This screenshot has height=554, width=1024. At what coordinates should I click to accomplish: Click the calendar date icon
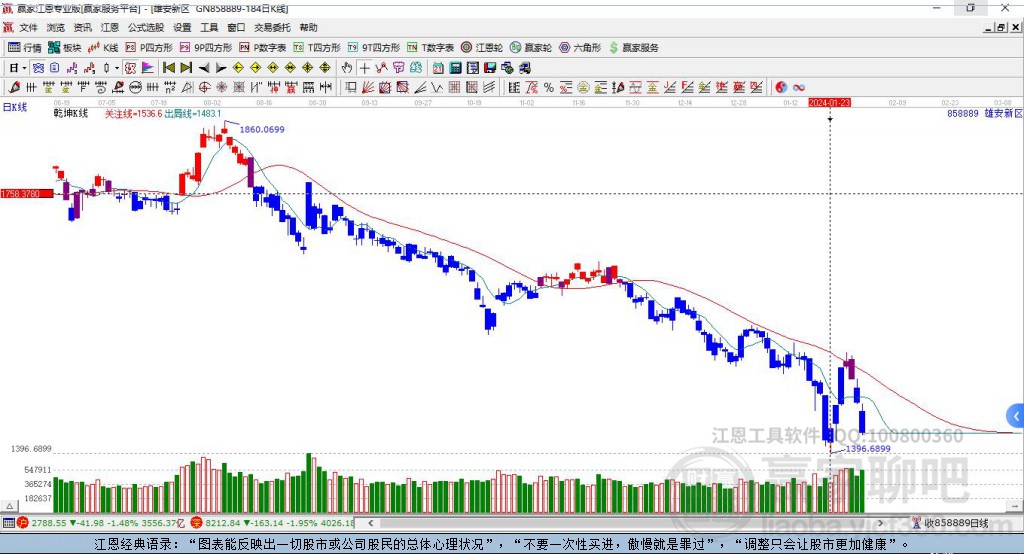438,68
